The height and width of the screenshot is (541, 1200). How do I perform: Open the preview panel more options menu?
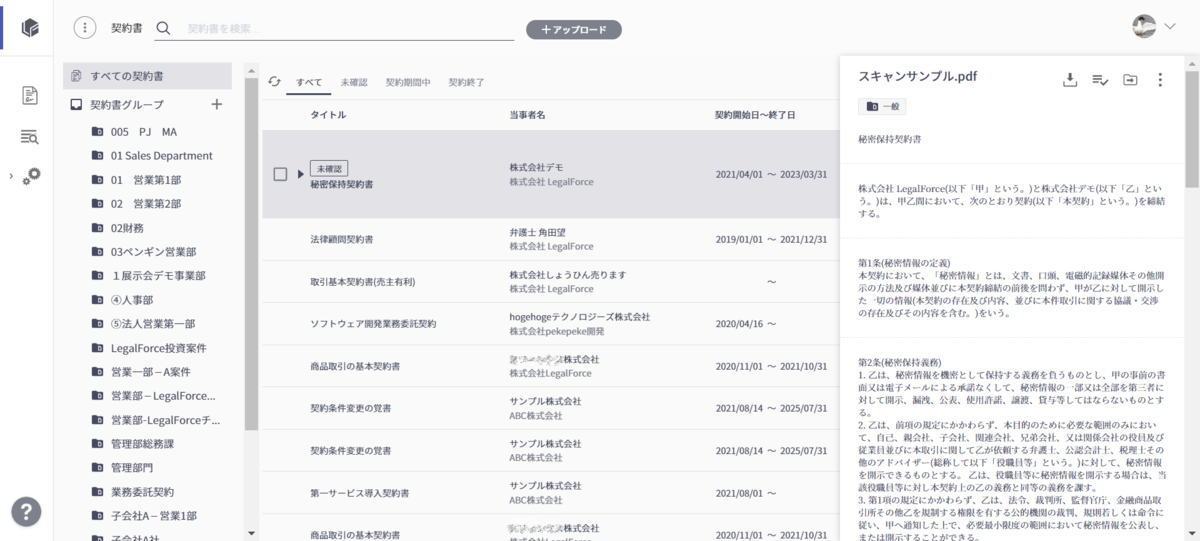(1160, 80)
